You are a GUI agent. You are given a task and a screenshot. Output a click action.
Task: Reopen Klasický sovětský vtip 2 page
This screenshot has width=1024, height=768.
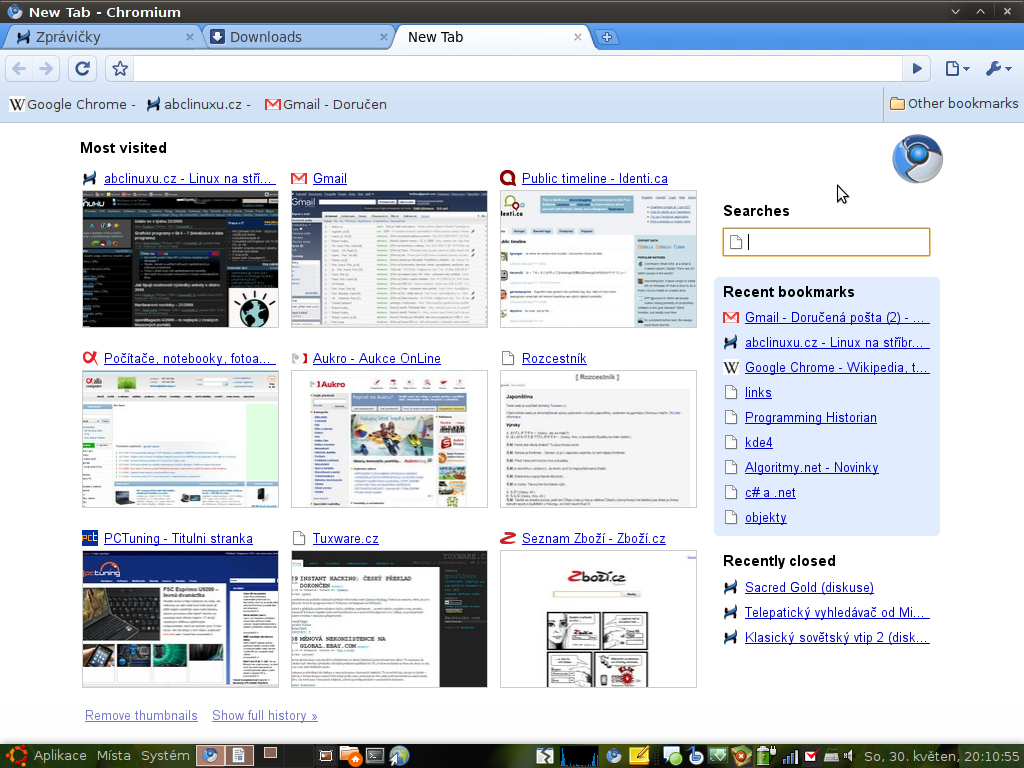[x=837, y=638]
